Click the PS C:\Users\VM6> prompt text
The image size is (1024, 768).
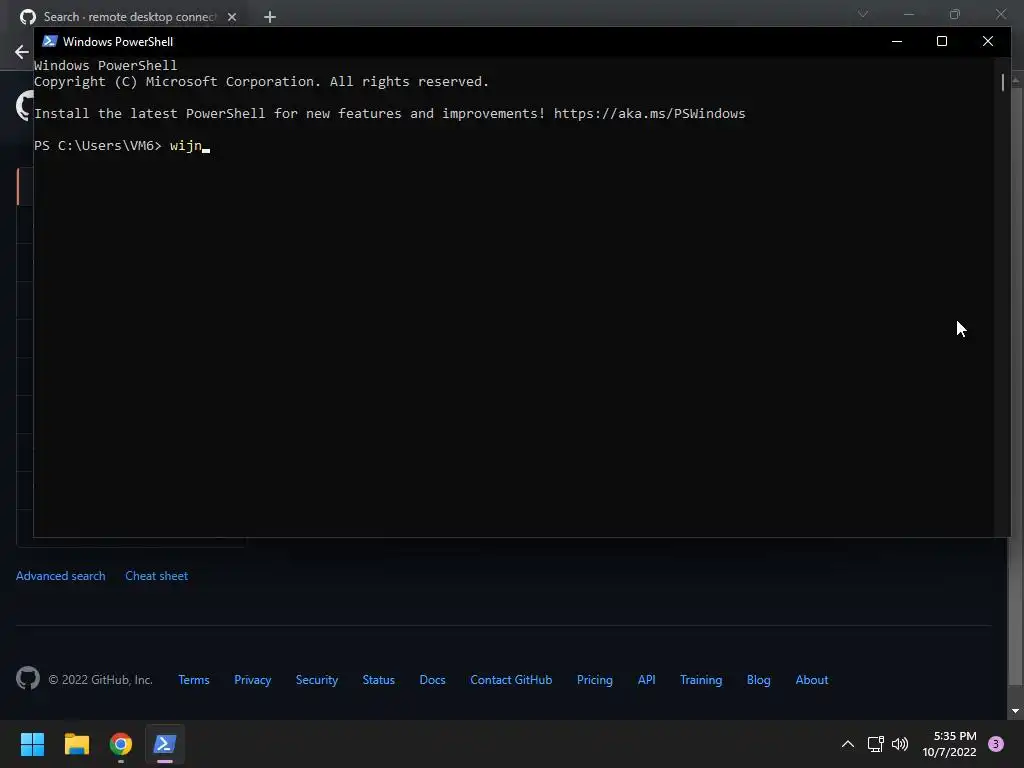(98, 146)
